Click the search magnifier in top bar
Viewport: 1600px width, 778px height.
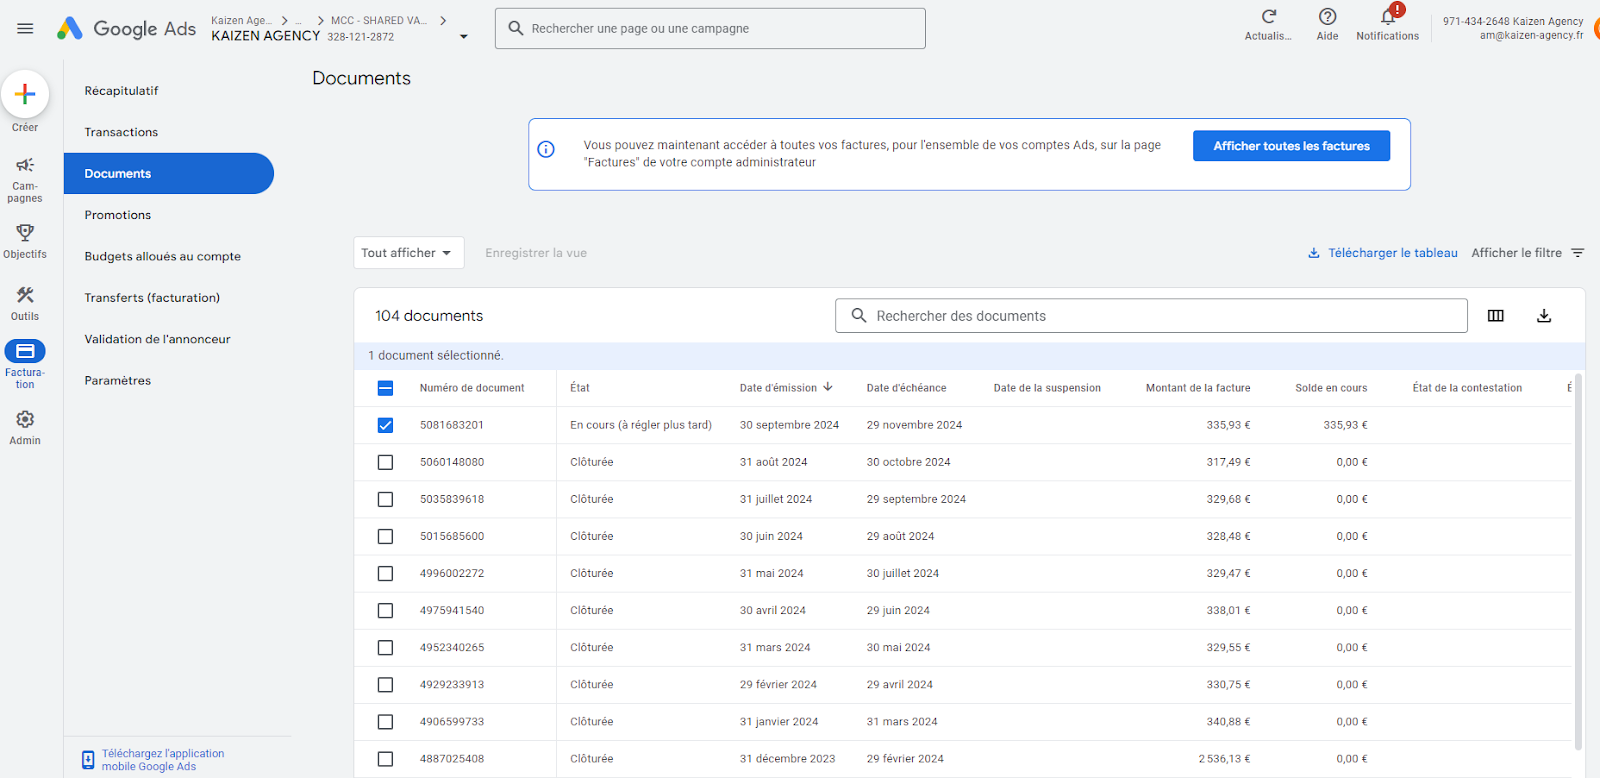tap(516, 28)
